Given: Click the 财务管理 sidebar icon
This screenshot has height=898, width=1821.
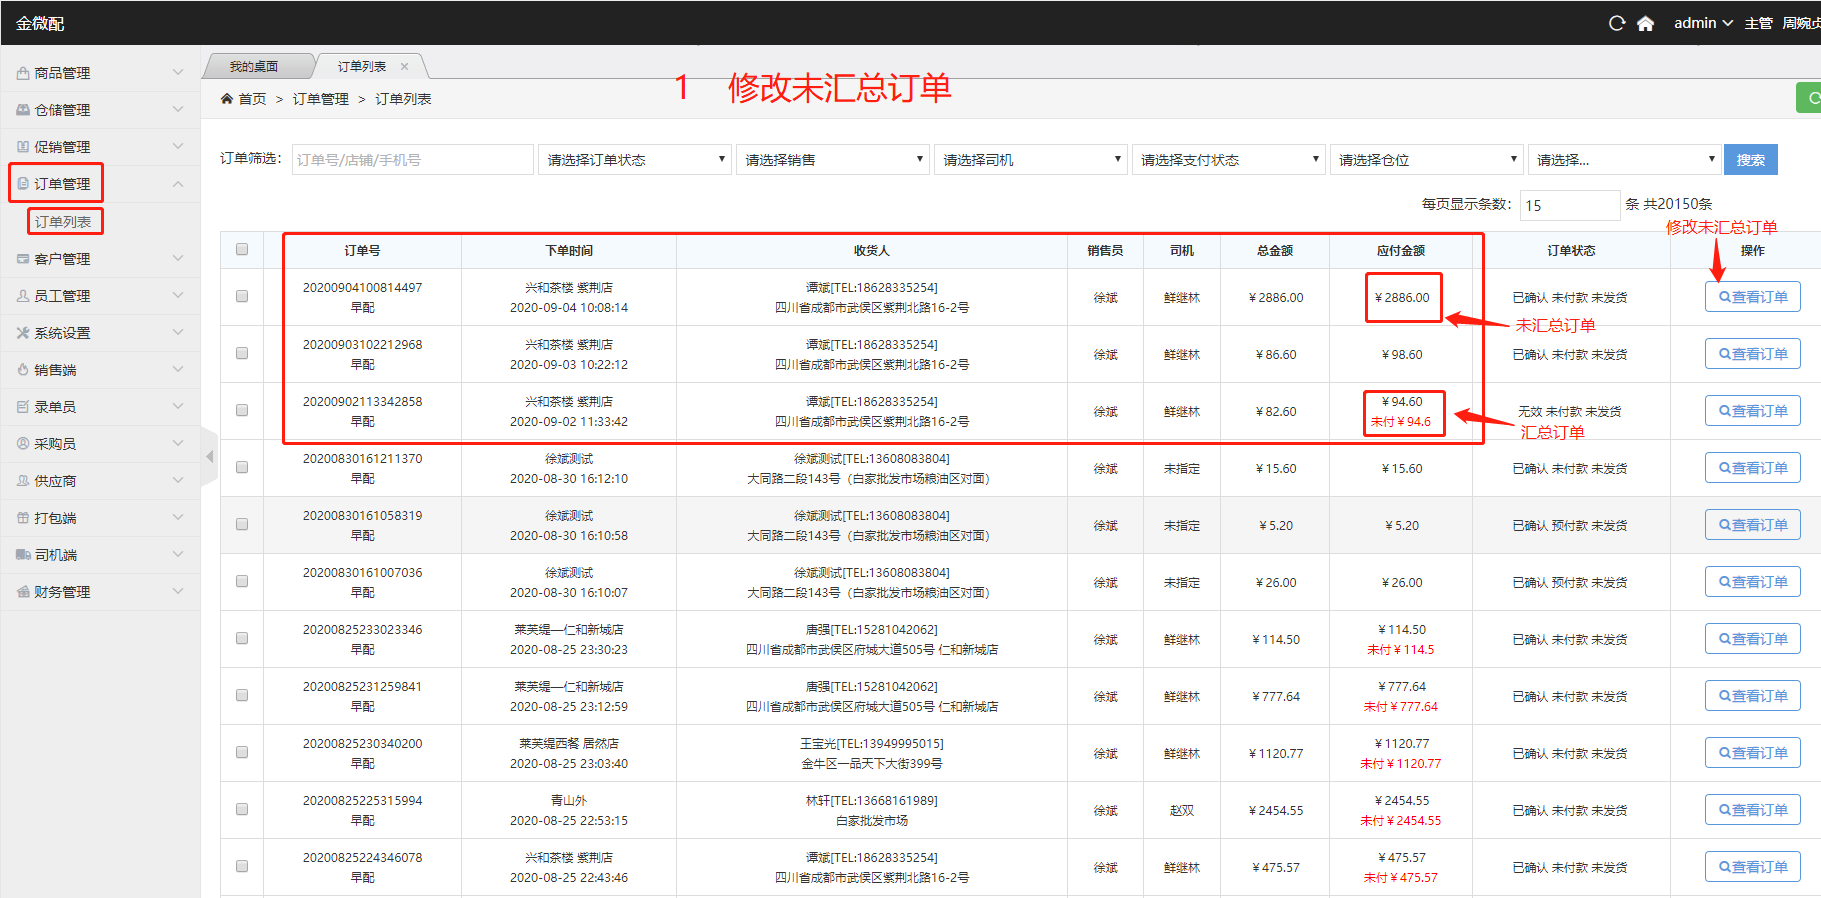Looking at the screenshot, I should 22,592.
